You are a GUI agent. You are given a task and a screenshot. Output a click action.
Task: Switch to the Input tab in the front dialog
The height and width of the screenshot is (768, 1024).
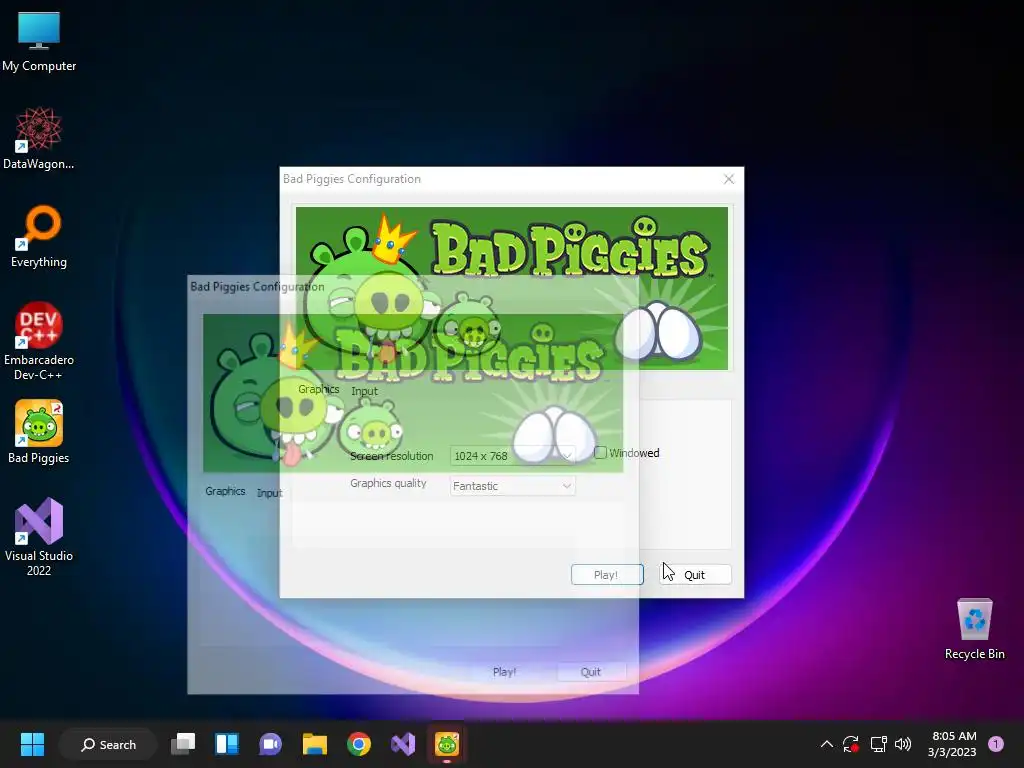364,391
